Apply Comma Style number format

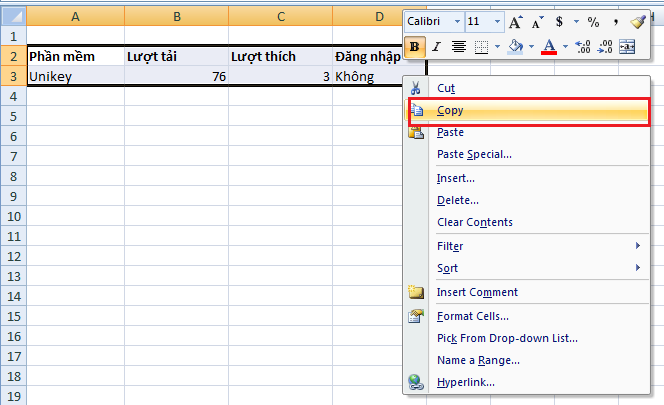[x=617, y=21]
